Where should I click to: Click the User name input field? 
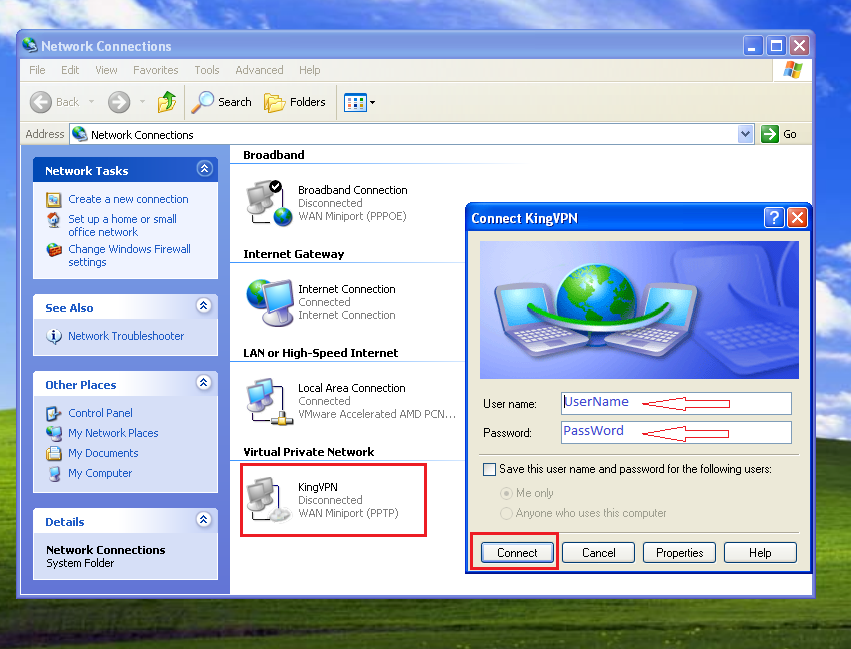(x=676, y=403)
